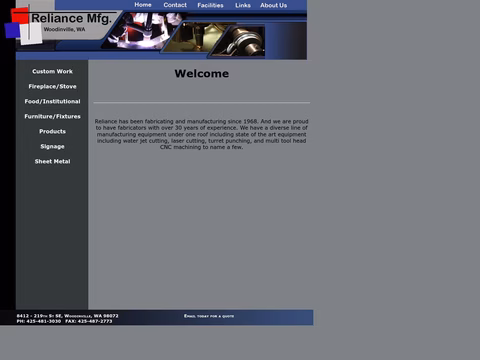Visit the Links page
This screenshot has width=480, height=360.
pos(243,5)
